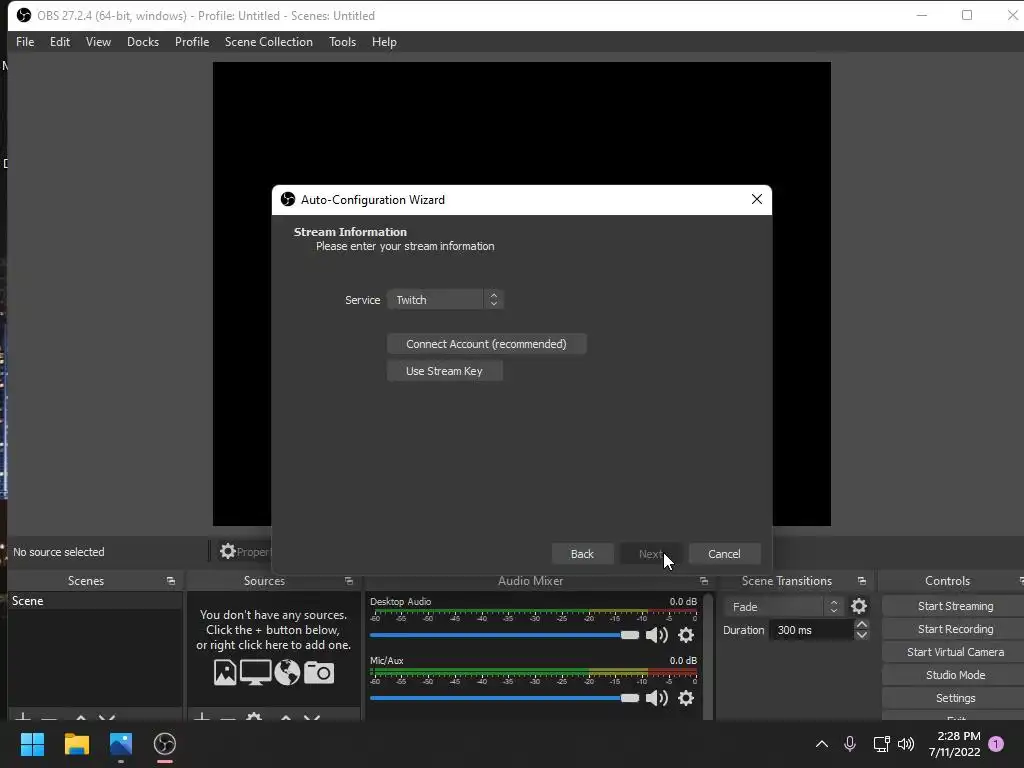Viewport: 1024px width, 768px height.
Task: Open the clock showing 2:28 PM
Action: 954,744
